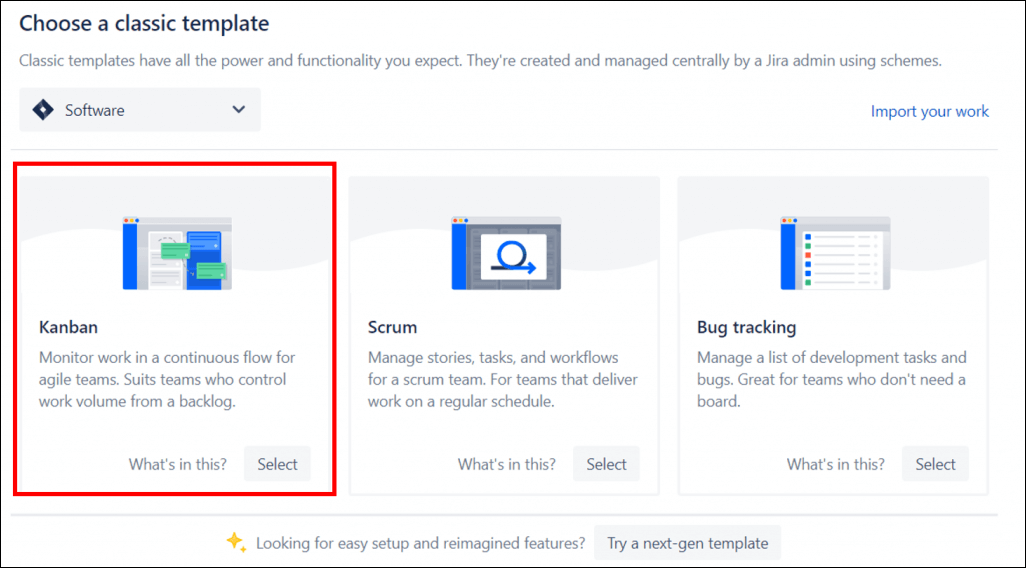Click the Try a next-gen template button
The image size is (1026, 568).
687,543
